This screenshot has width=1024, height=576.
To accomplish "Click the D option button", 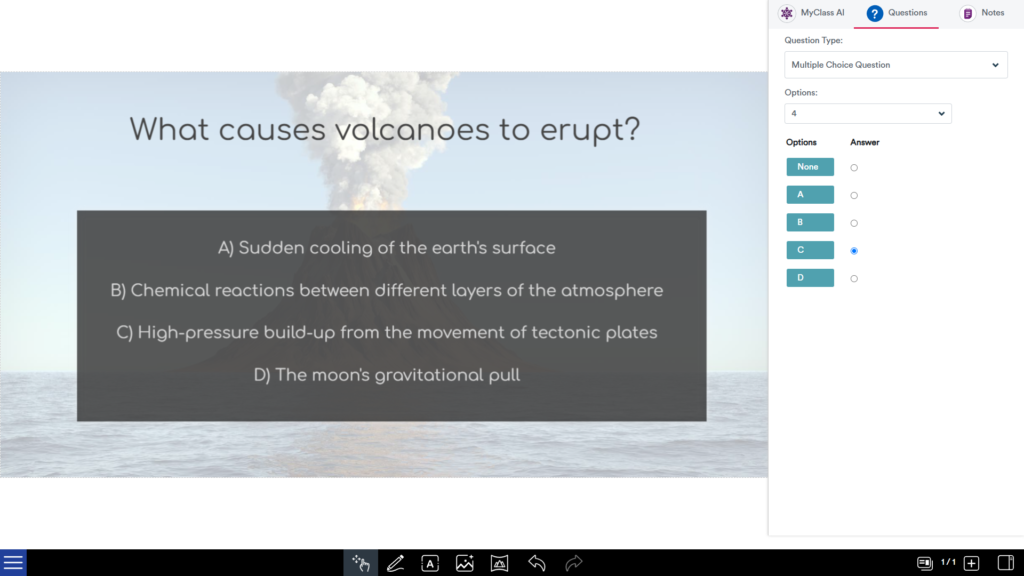I will pyautogui.click(x=810, y=278).
